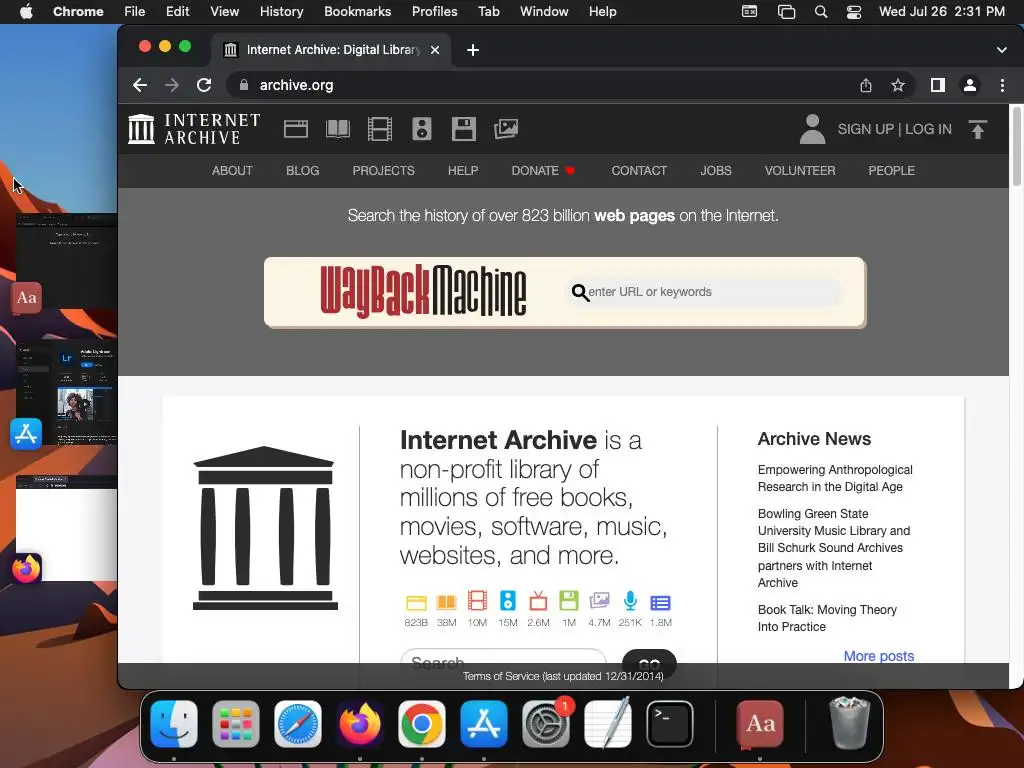Viewport: 1024px width, 768px height.
Task: Open the History menu in menu bar
Action: tap(281, 11)
